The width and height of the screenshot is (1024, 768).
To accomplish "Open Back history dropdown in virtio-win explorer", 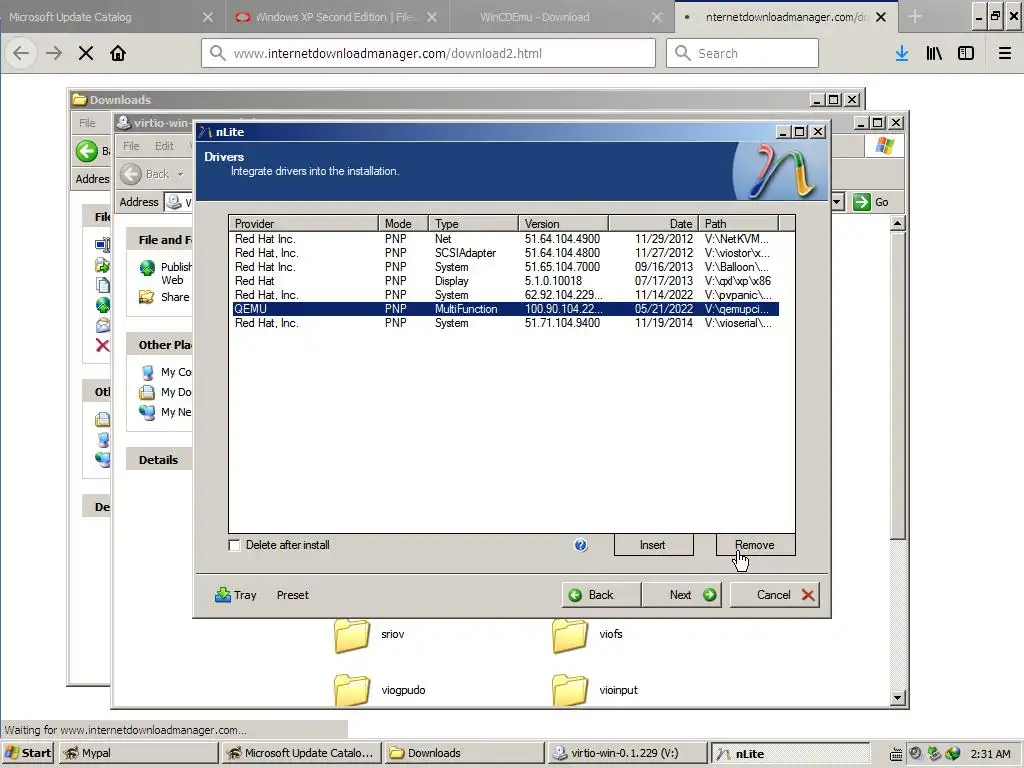I will [x=181, y=174].
